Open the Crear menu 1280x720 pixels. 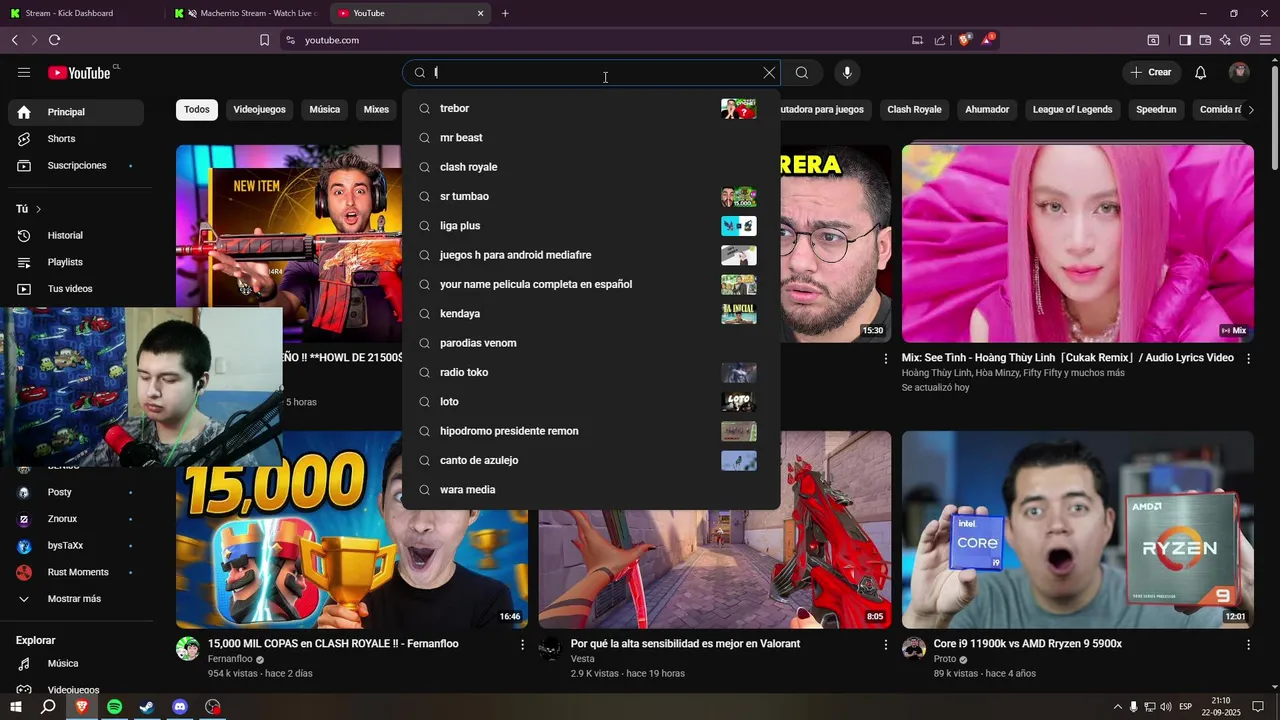pyautogui.click(x=1151, y=73)
